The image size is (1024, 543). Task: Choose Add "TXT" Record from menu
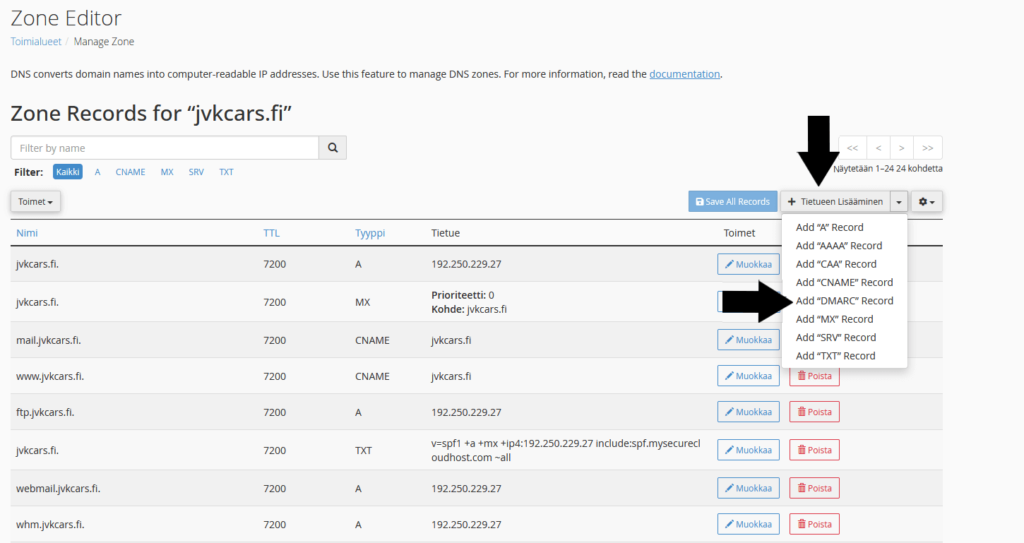point(835,356)
